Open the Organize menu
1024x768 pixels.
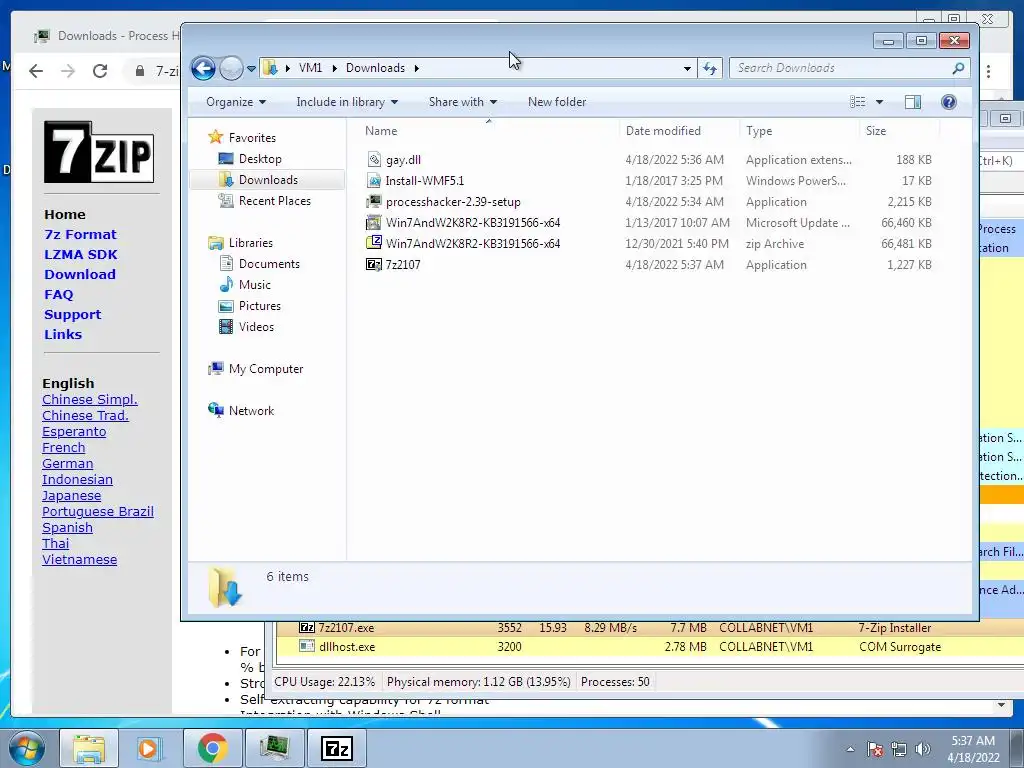tap(236, 102)
